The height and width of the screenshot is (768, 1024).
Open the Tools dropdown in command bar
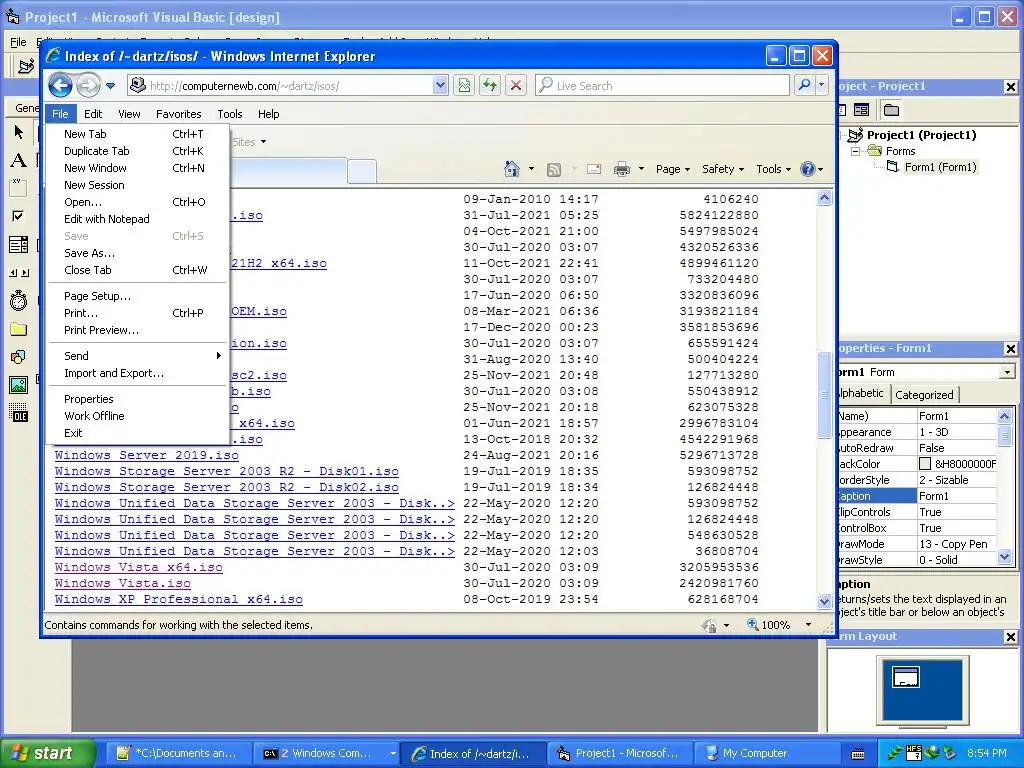pos(773,169)
